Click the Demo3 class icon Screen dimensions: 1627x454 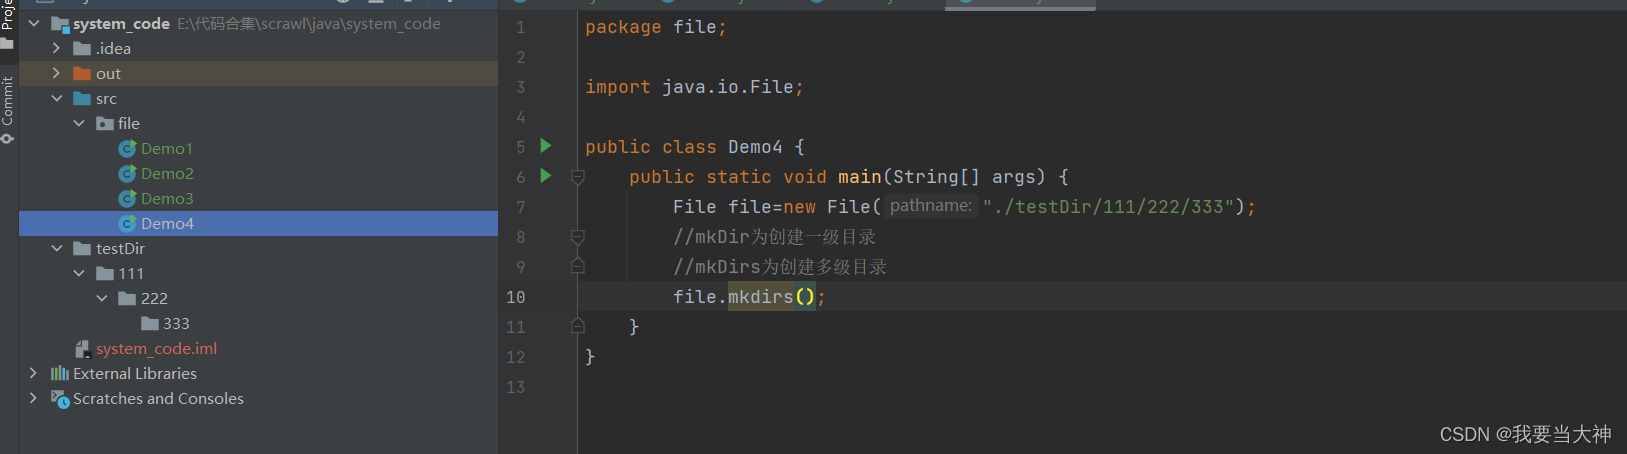pyautogui.click(x=127, y=199)
